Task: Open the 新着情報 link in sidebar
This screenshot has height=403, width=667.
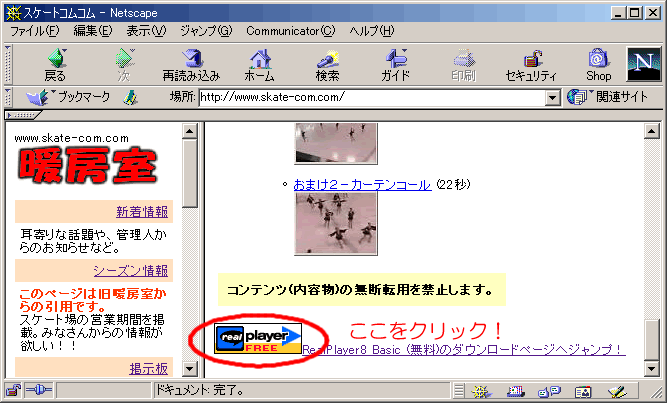Action: (x=142, y=212)
